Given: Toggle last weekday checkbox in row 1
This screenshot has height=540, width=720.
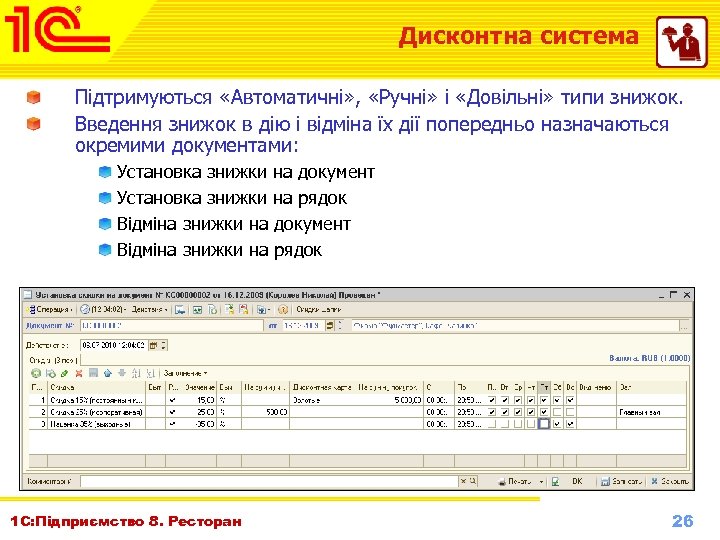Looking at the screenshot, I should coord(570,400).
